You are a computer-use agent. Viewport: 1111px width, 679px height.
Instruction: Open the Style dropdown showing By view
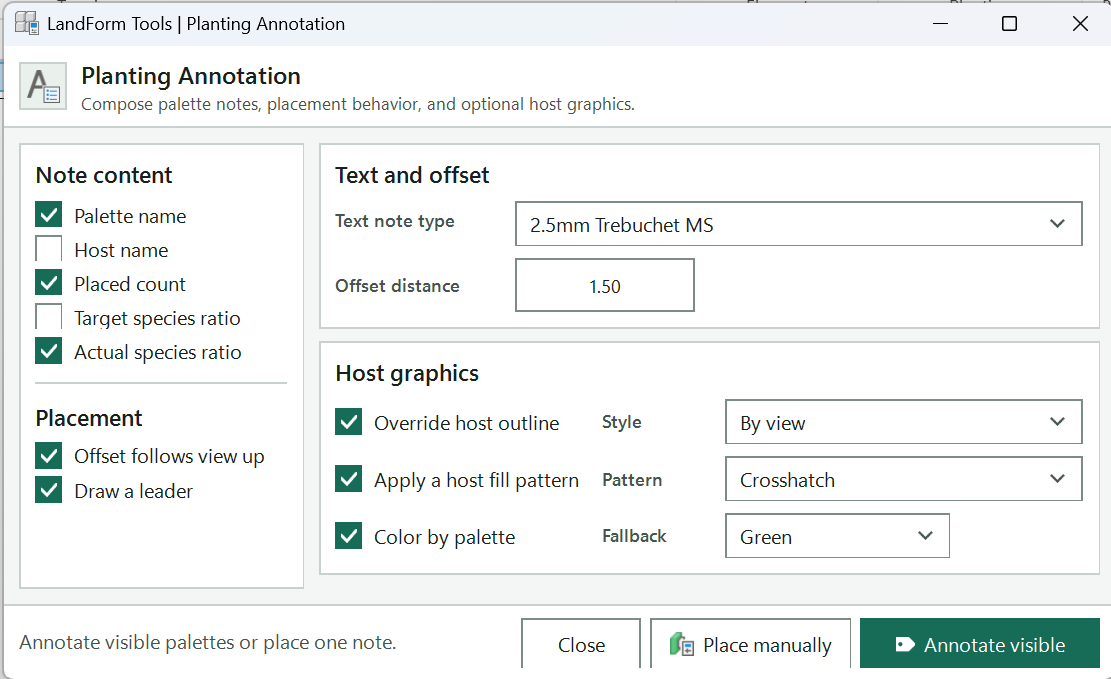point(903,422)
